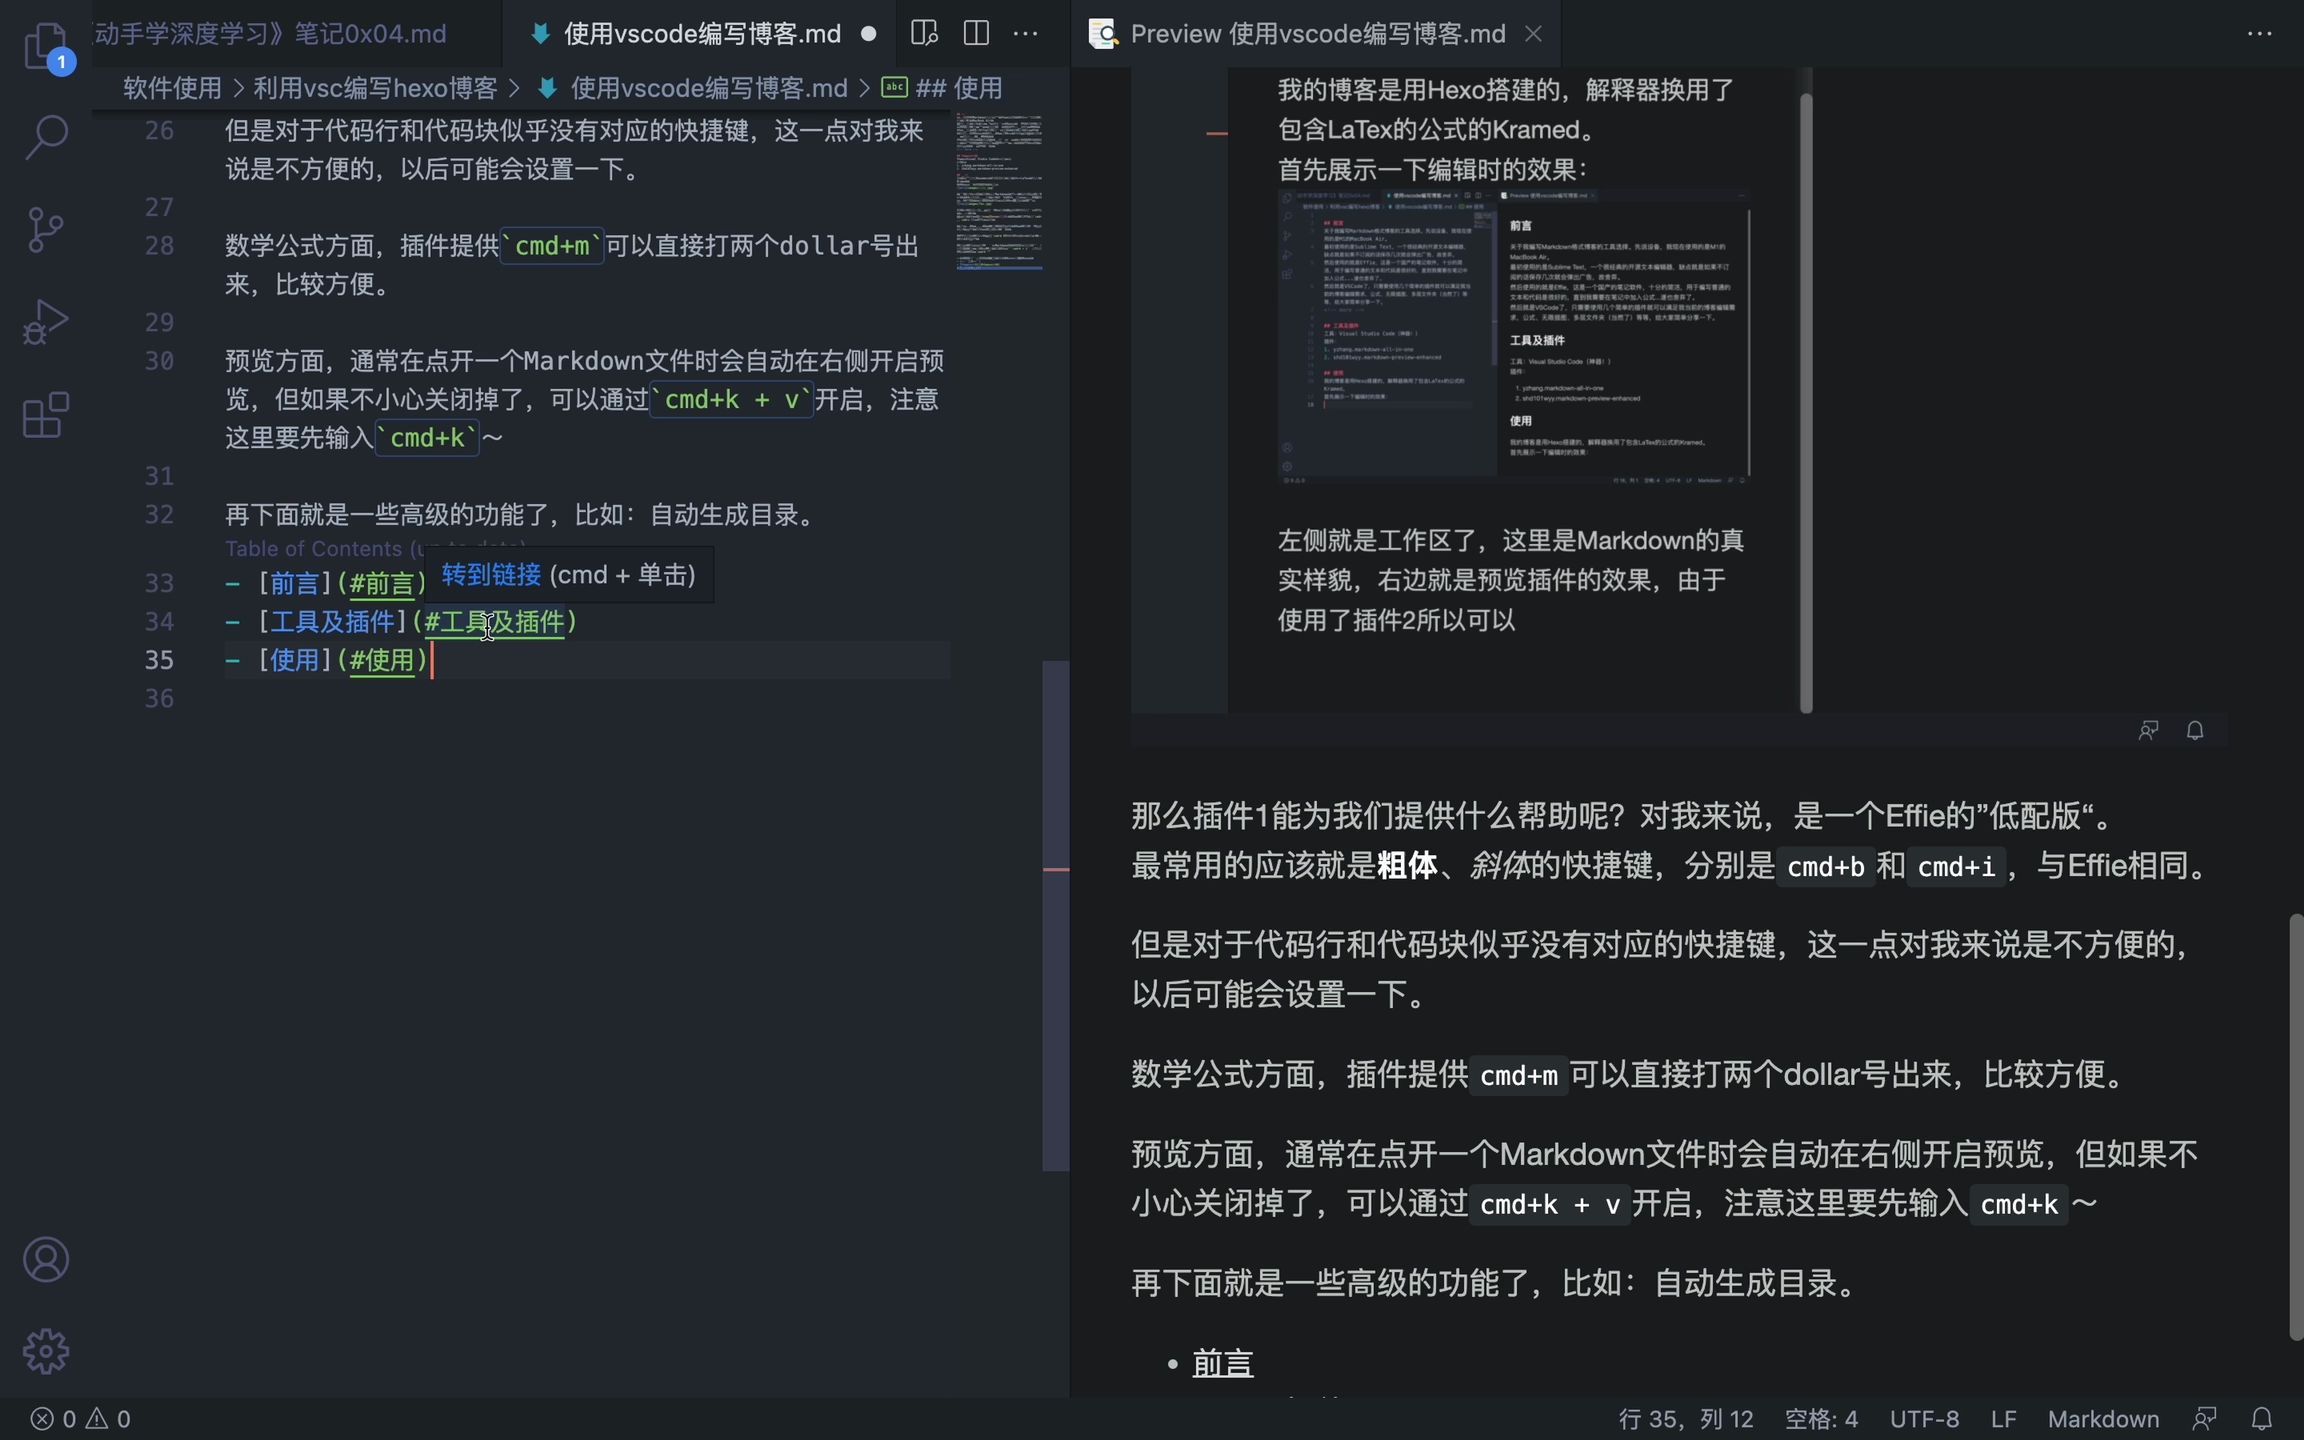Click the feedback icon inside preview image
Screen dimensions: 2304x1440
point(2148,730)
